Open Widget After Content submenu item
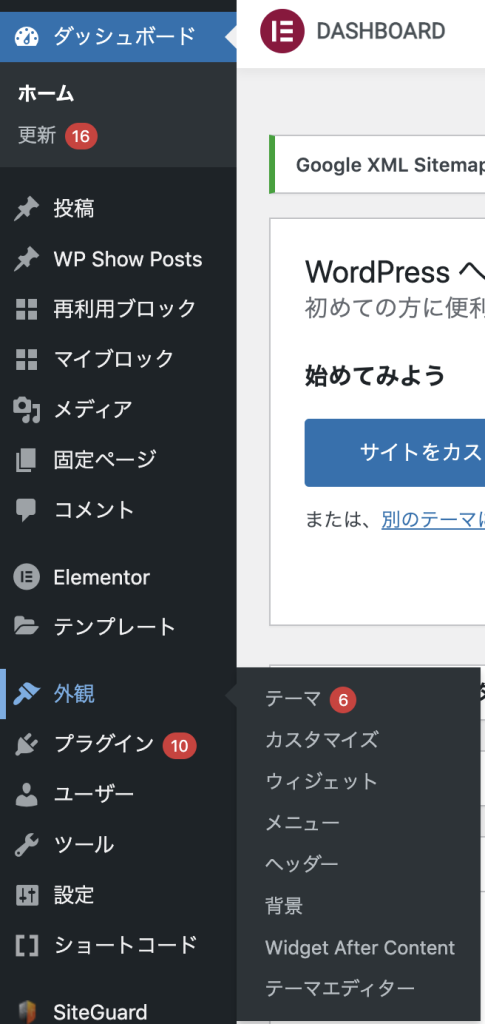Screen dimensions: 485x1024 point(360,948)
